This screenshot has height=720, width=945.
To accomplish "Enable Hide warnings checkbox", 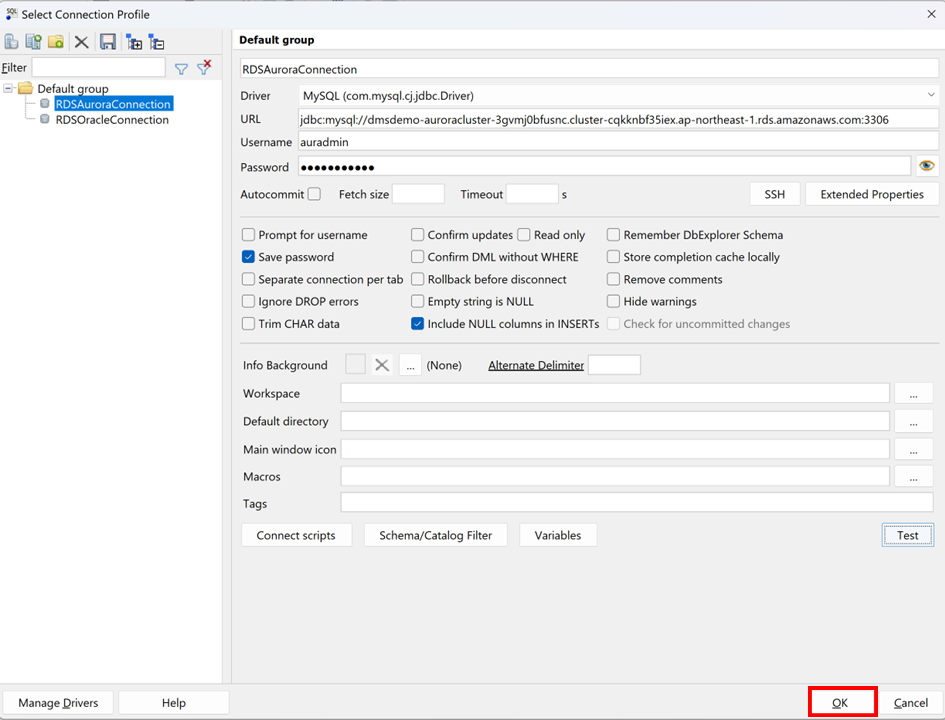I will [x=614, y=301].
